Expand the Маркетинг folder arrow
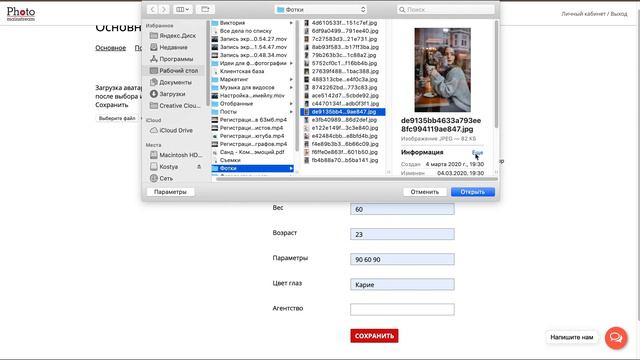640x360 pixels. (x=291, y=79)
